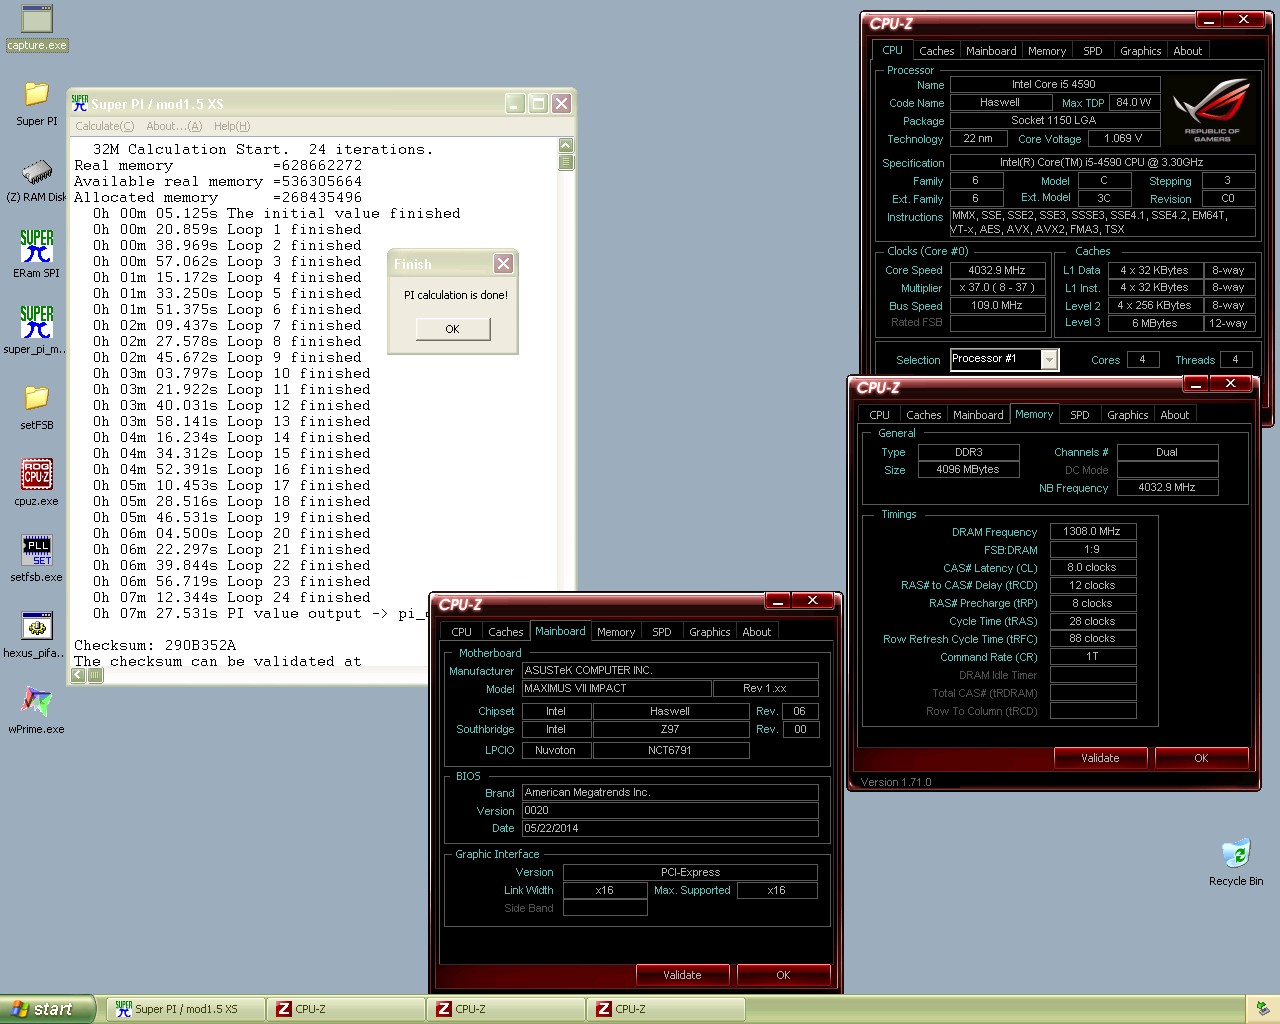Open the Windows start button

tap(48, 1009)
